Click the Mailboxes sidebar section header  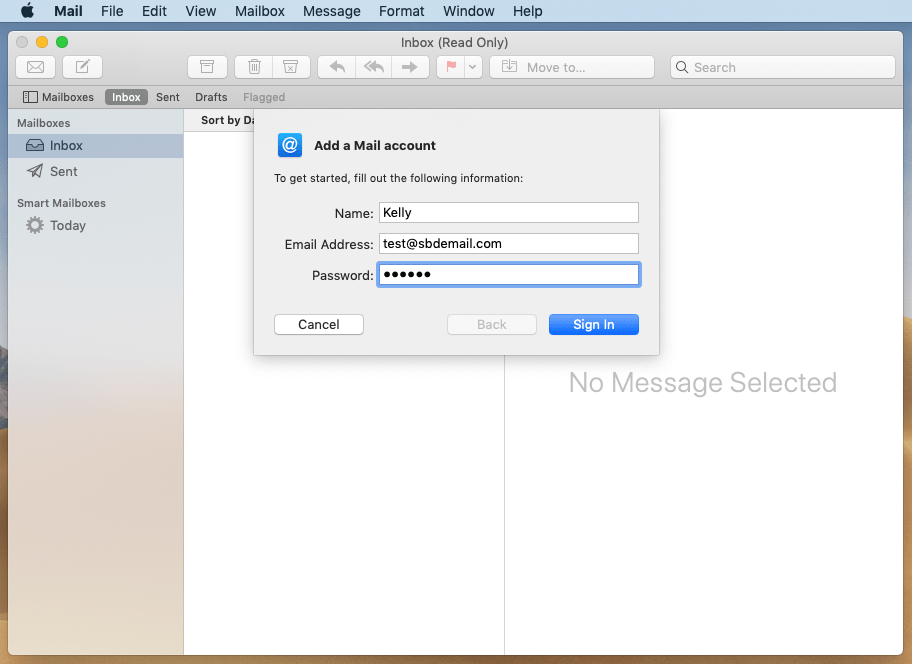pos(44,123)
